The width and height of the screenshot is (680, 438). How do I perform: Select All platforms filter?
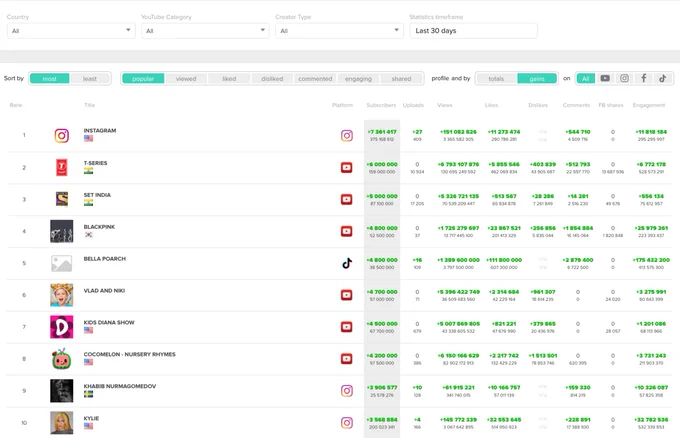click(586, 78)
